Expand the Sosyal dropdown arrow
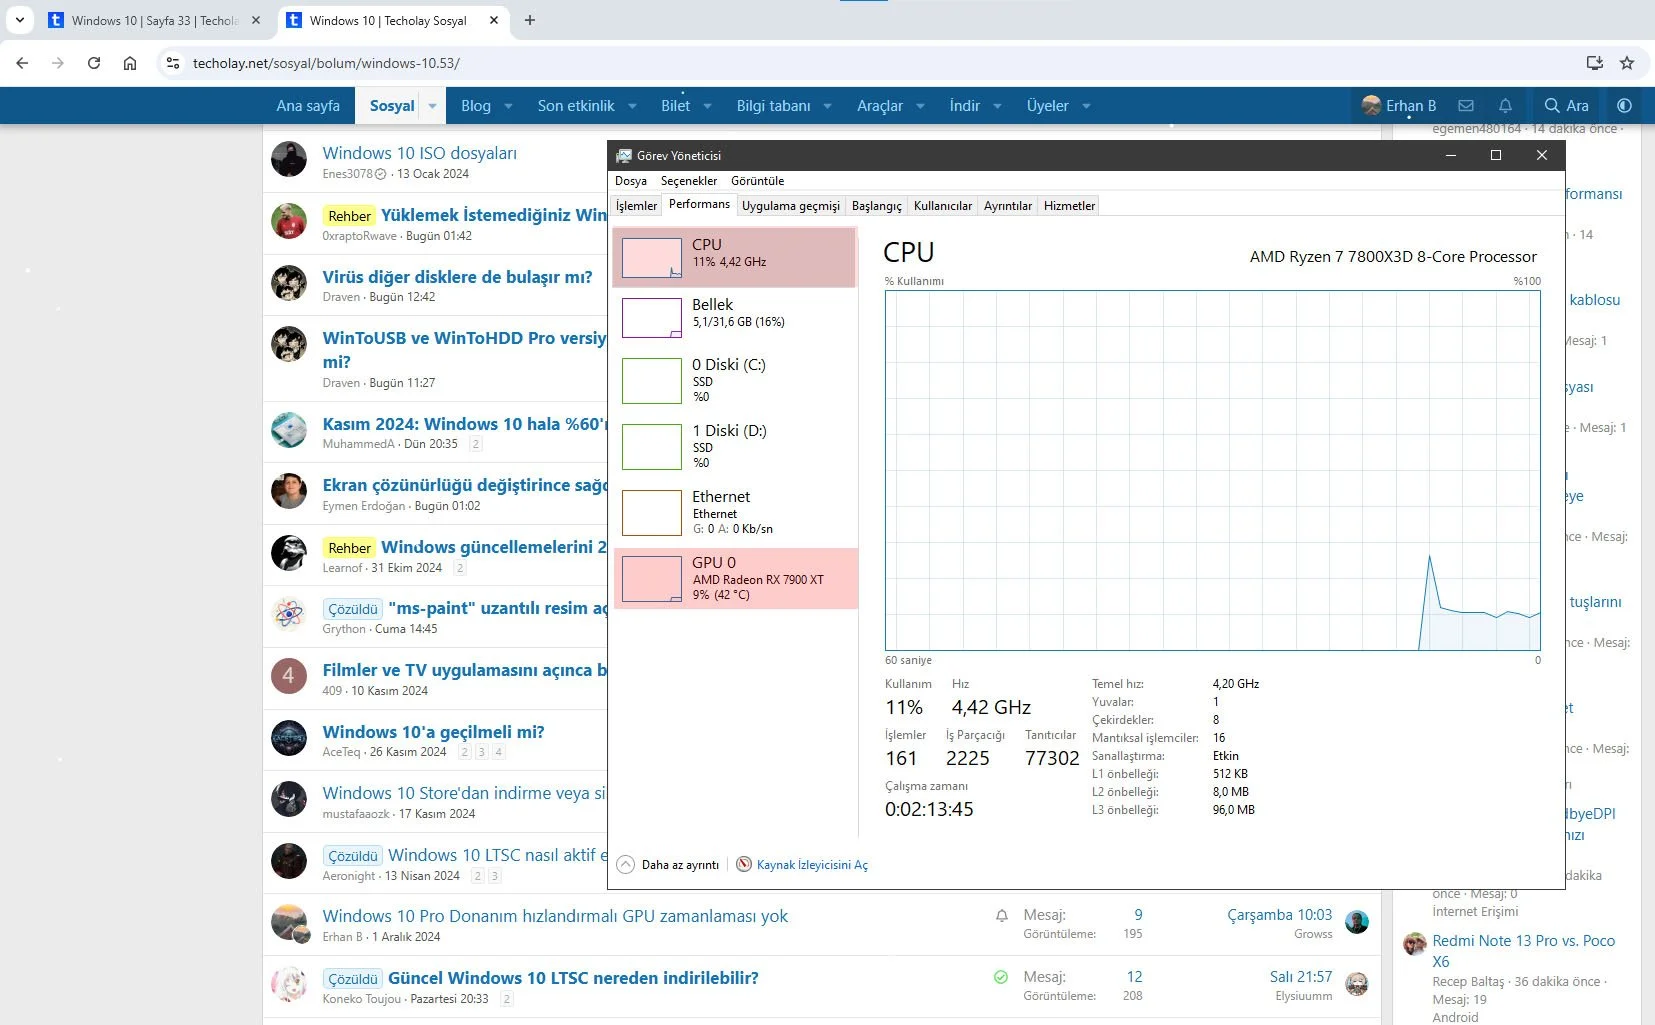The height and width of the screenshot is (1025, 1655). pyautogui.click(x=432, y=106)
